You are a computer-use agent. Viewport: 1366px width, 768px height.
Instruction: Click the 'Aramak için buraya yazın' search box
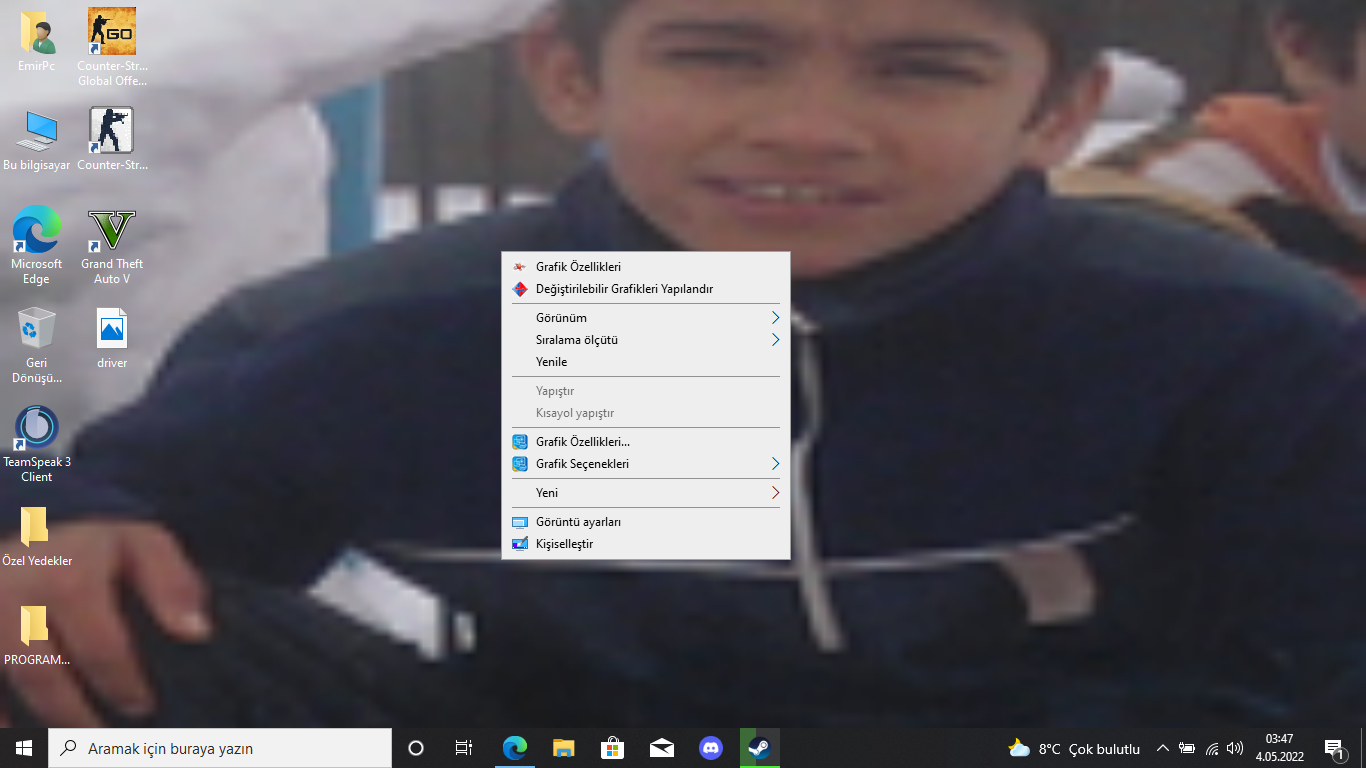tap(220, 748)
